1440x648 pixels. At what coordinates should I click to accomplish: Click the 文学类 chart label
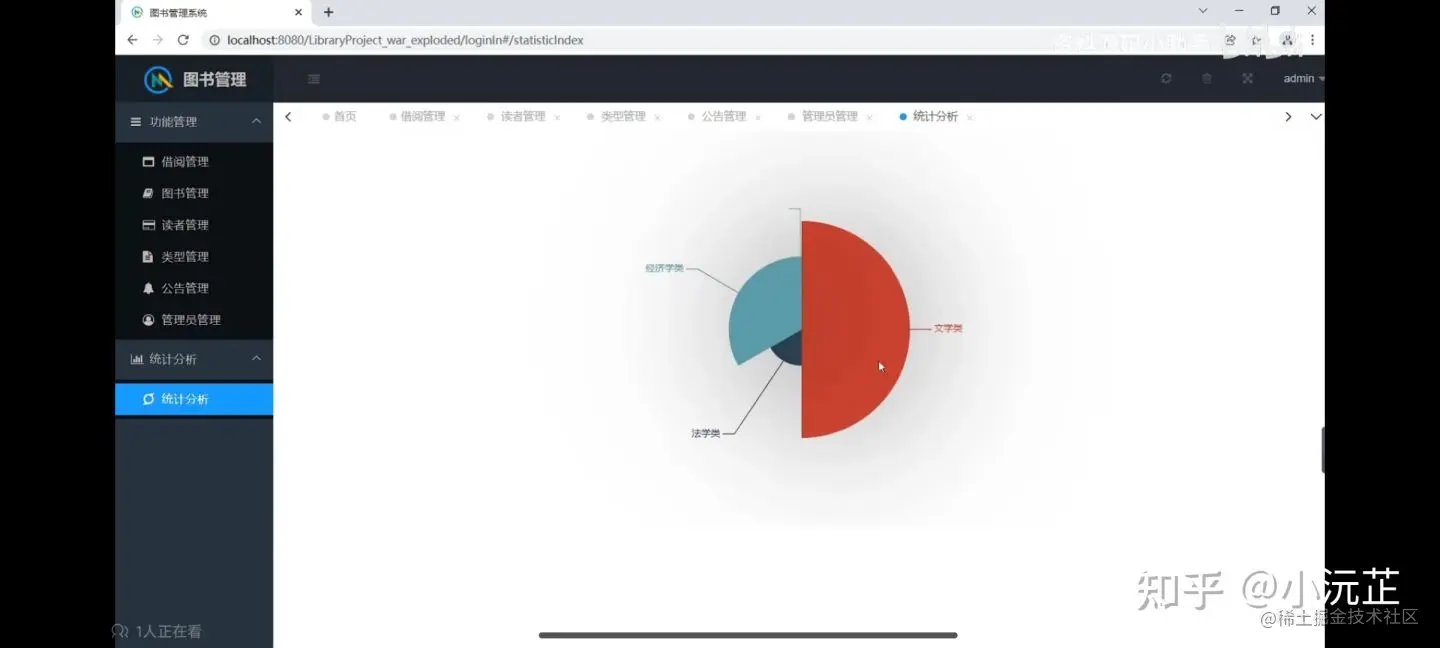point(948,328)
